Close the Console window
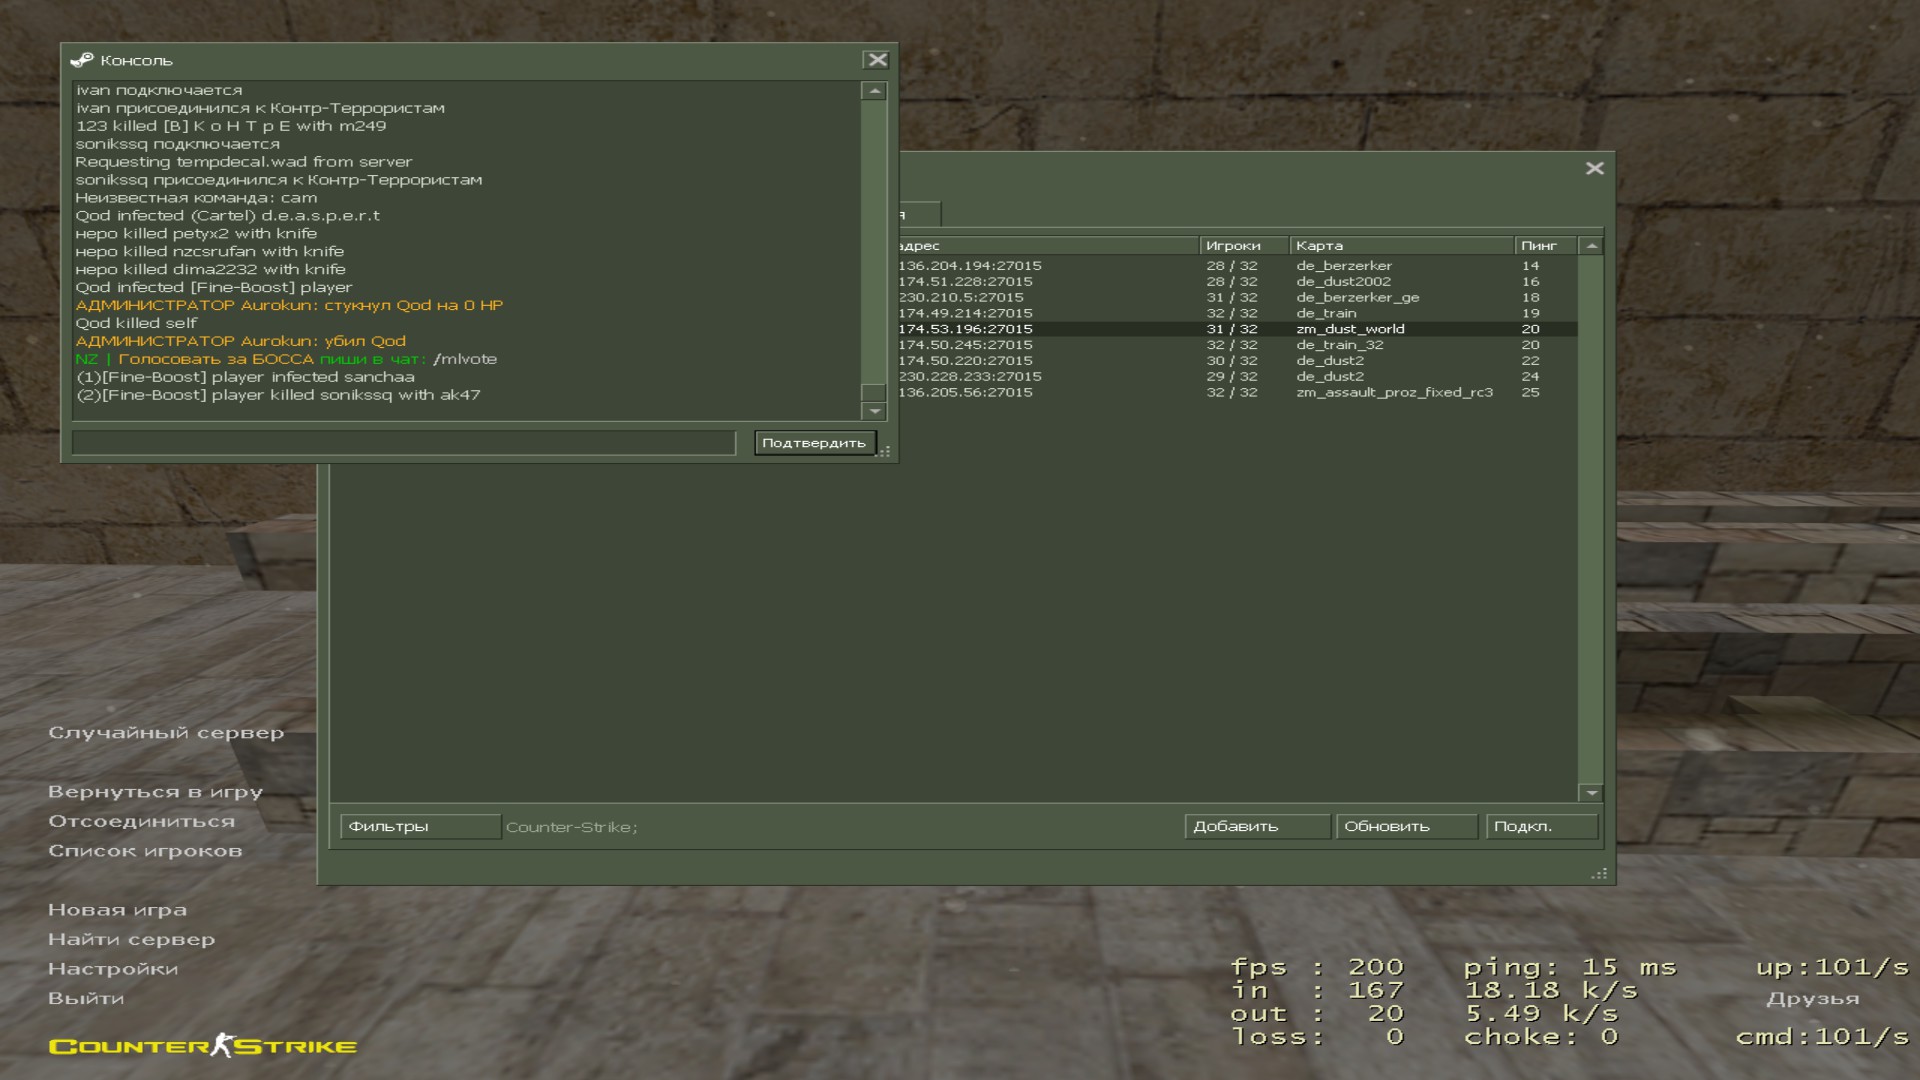Screen dimensions: 1920x1080 [x=877, y=60]
